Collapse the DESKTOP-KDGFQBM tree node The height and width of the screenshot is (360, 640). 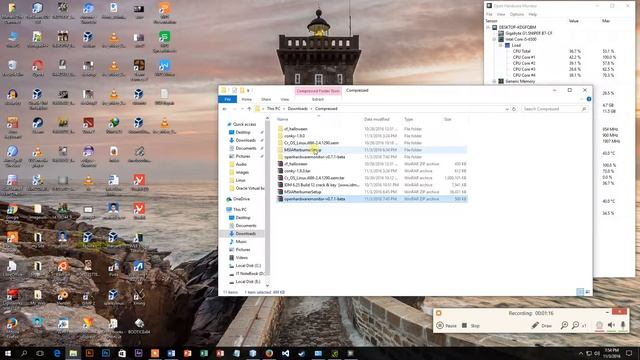point(488,27)
